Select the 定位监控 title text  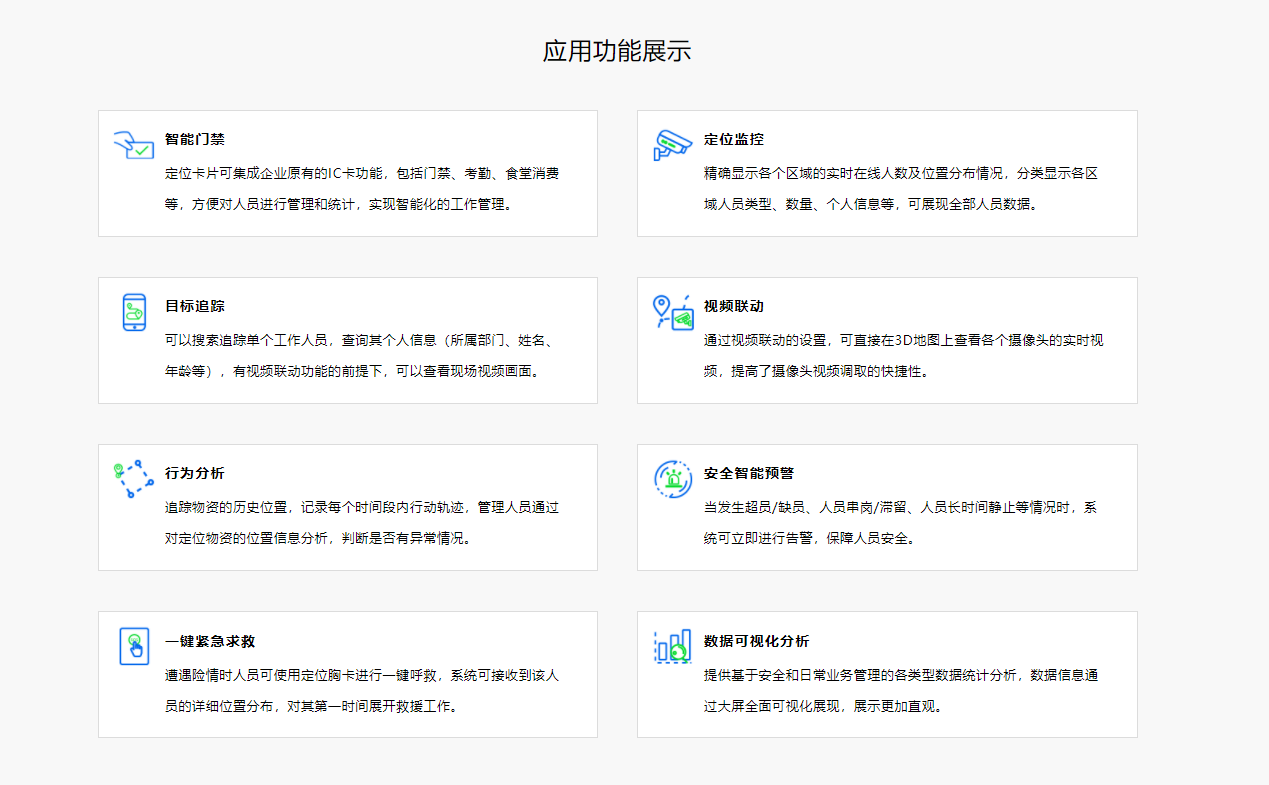click(x=733, y=139)
